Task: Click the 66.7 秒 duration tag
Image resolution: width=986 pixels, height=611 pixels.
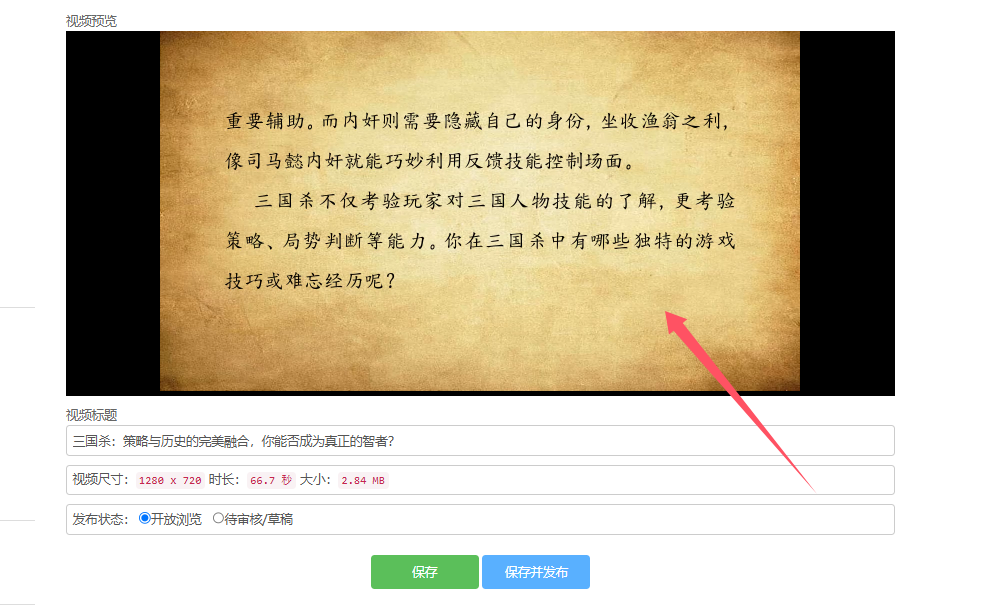Action: [270, 480]
